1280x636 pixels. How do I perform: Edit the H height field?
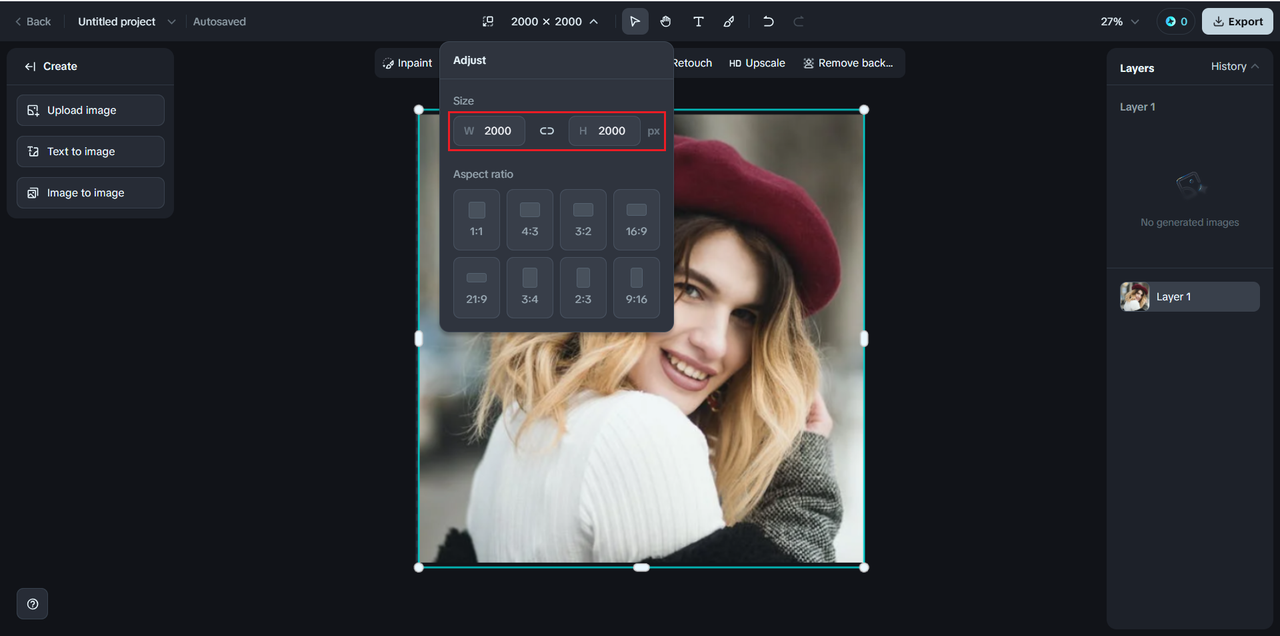pyautogui.click(x=605, y=131)
